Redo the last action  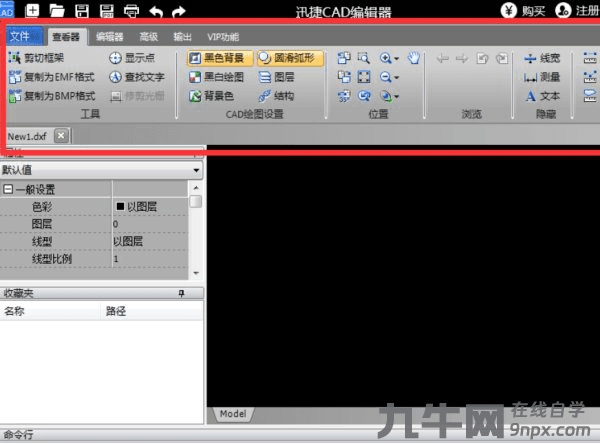tap(178, 11)
